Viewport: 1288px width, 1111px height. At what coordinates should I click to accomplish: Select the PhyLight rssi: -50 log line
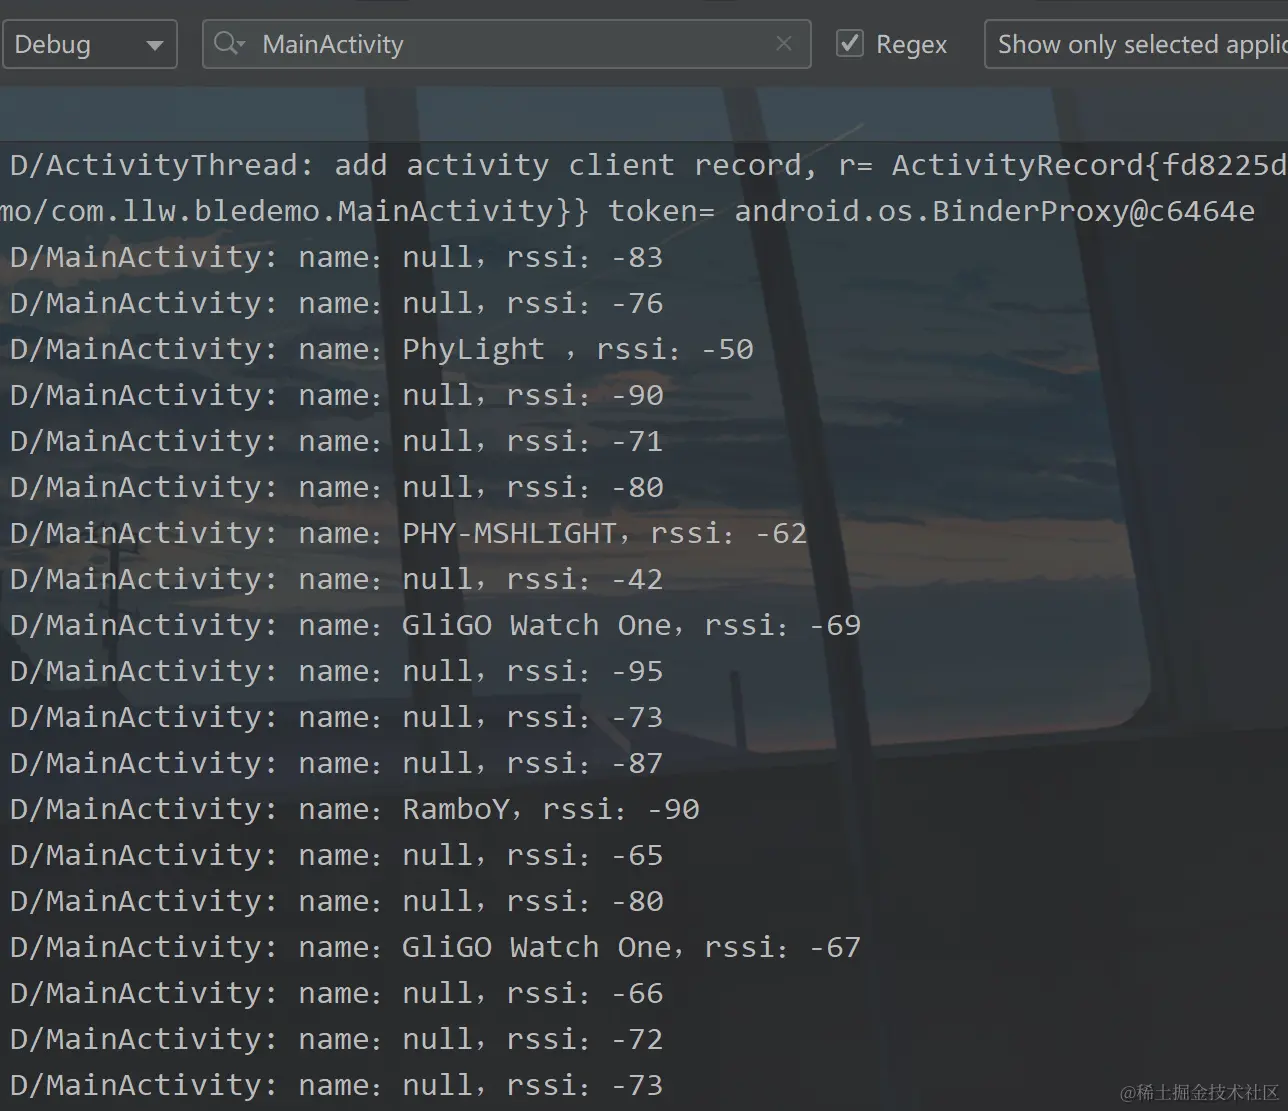pos(381,349)
